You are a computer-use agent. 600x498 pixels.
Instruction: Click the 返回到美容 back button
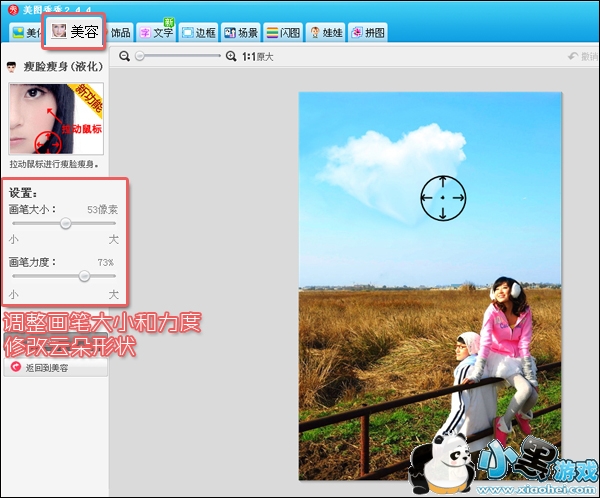click(56, 368)
